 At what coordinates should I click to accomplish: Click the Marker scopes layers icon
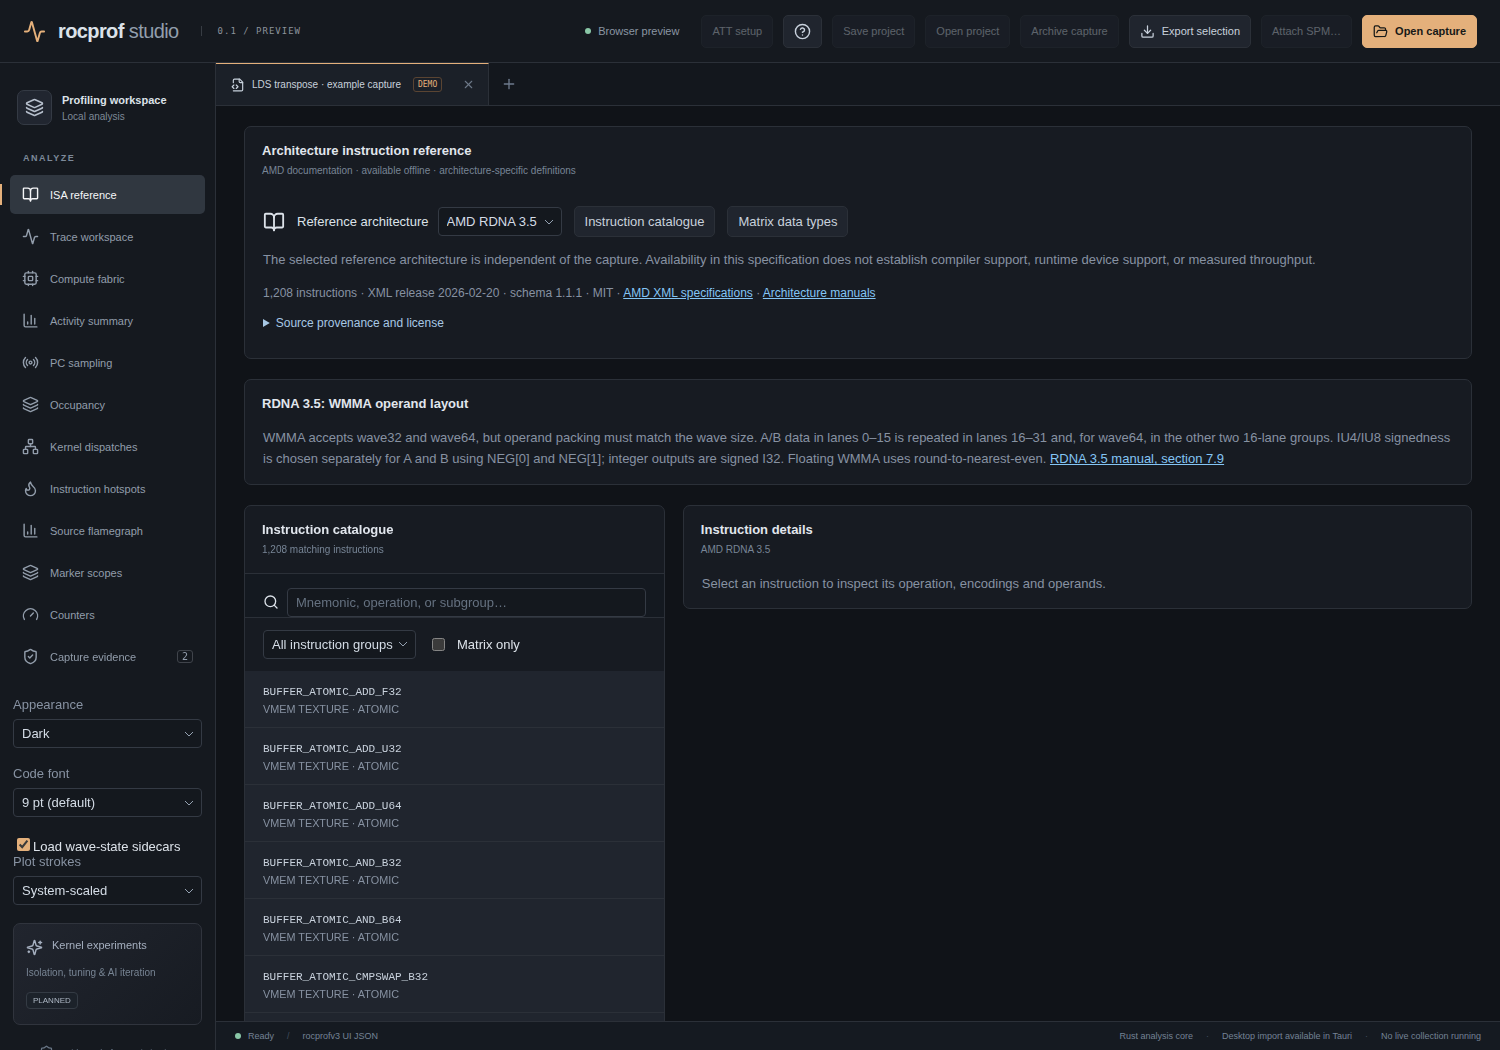(x=31, y=573)
